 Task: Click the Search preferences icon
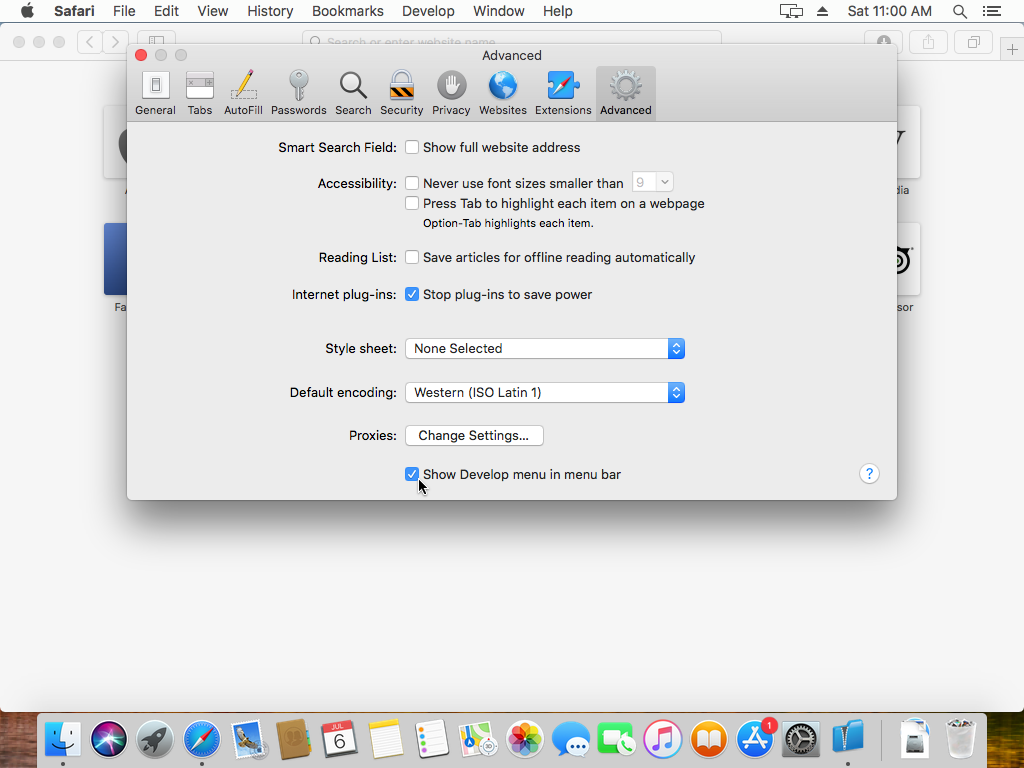[353, 93]
